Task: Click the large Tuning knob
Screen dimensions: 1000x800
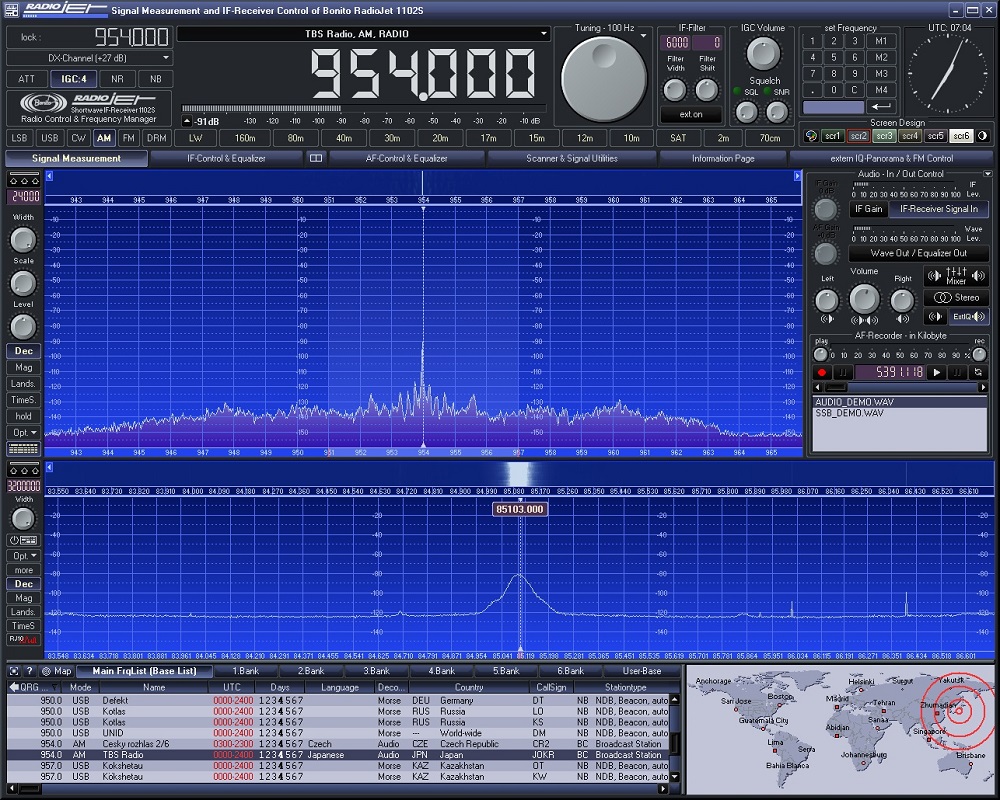Action: [x=603, y=78]
